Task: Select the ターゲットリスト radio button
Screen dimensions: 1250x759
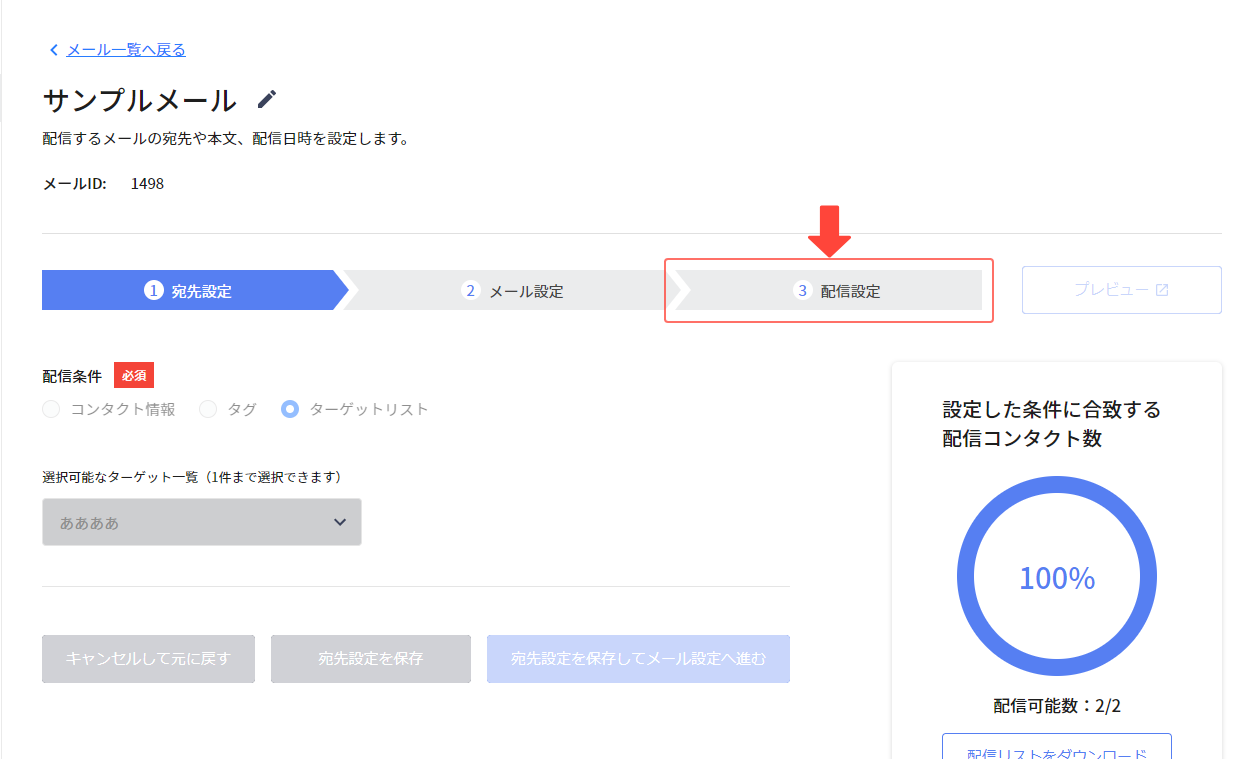Action: click(x=290, y=409)
